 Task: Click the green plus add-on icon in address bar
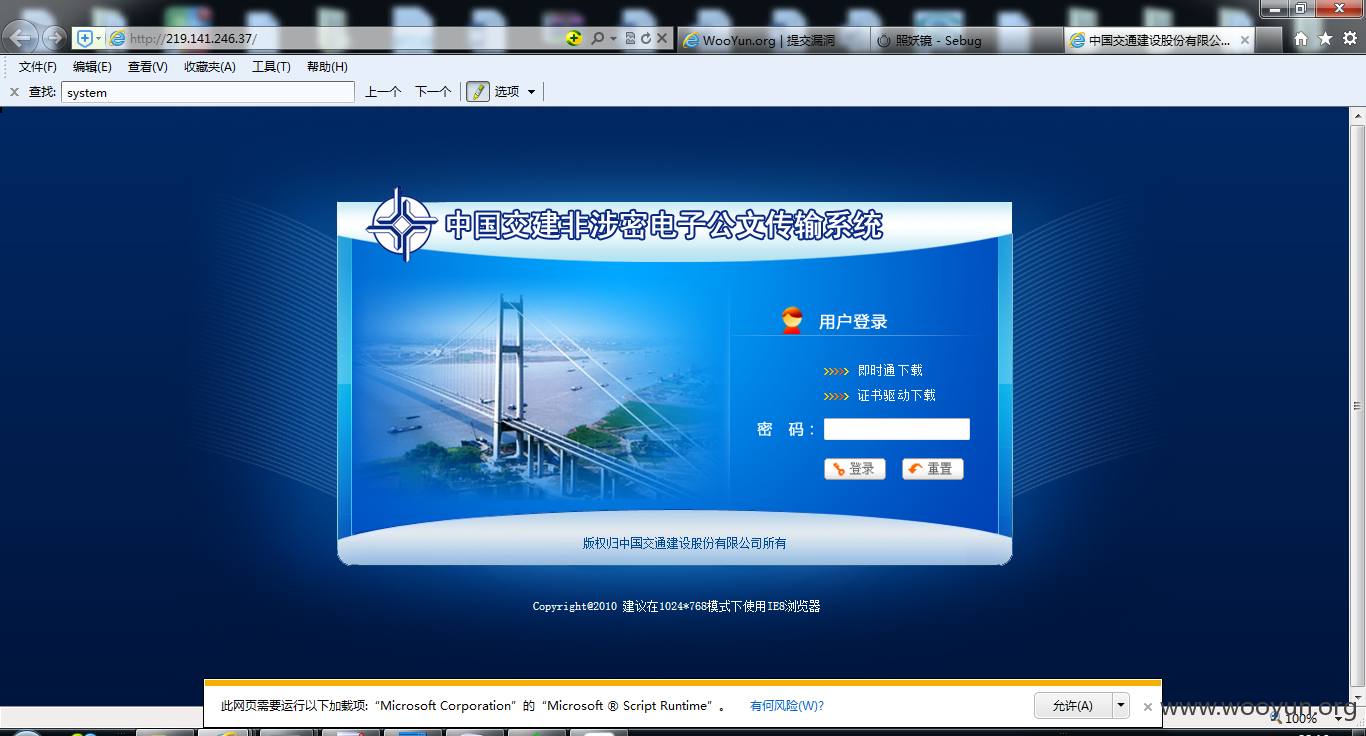click(574, 38)
